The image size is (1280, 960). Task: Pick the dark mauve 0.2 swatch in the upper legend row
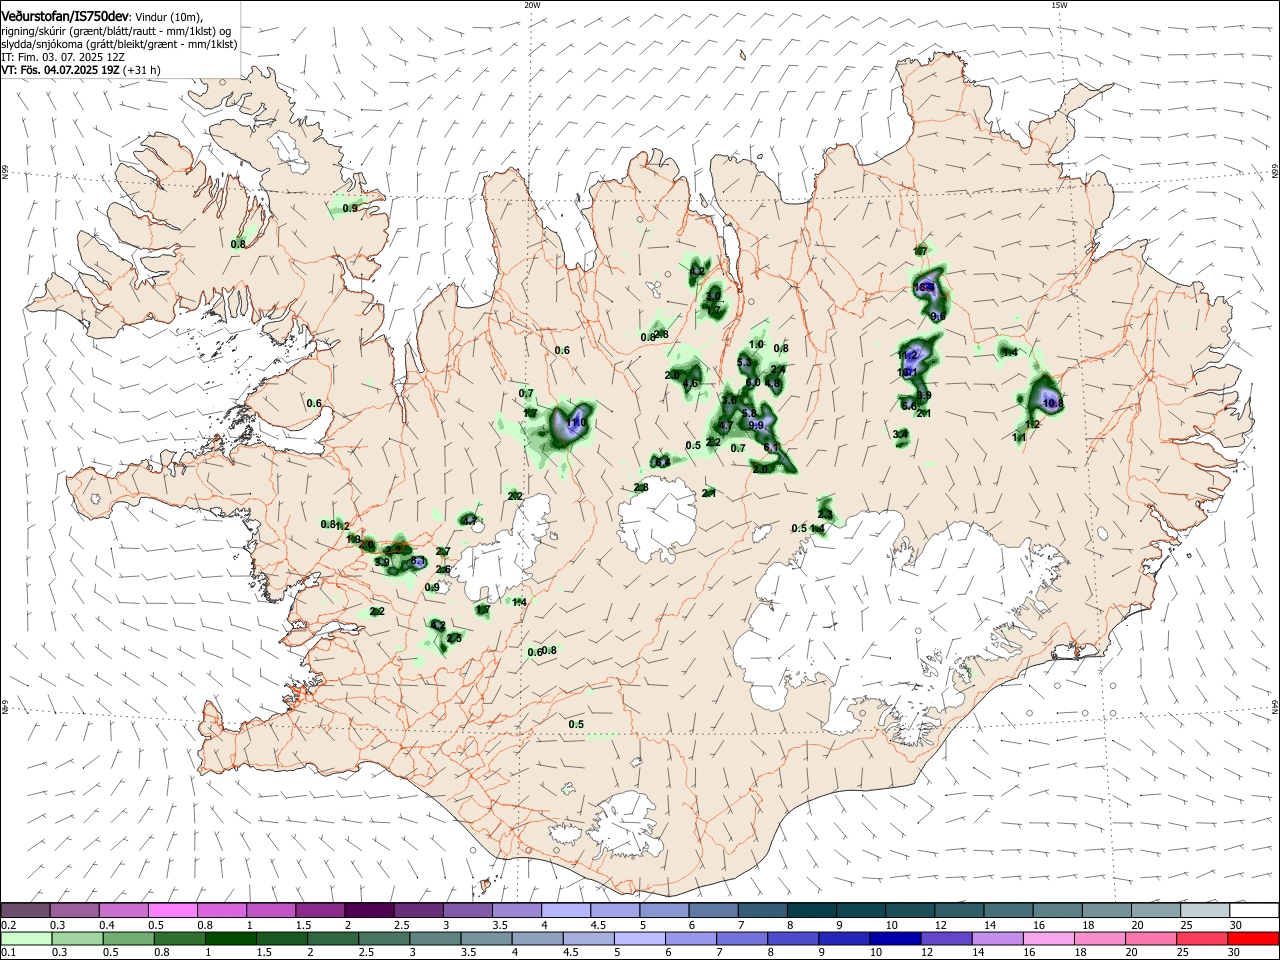click(25, 911)
